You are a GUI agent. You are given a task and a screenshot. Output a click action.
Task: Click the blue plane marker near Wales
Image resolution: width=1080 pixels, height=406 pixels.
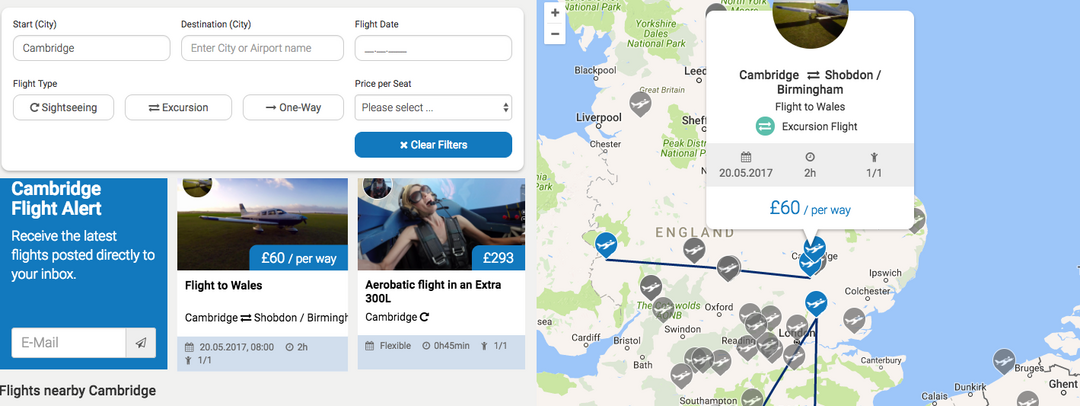coord(605,243)
